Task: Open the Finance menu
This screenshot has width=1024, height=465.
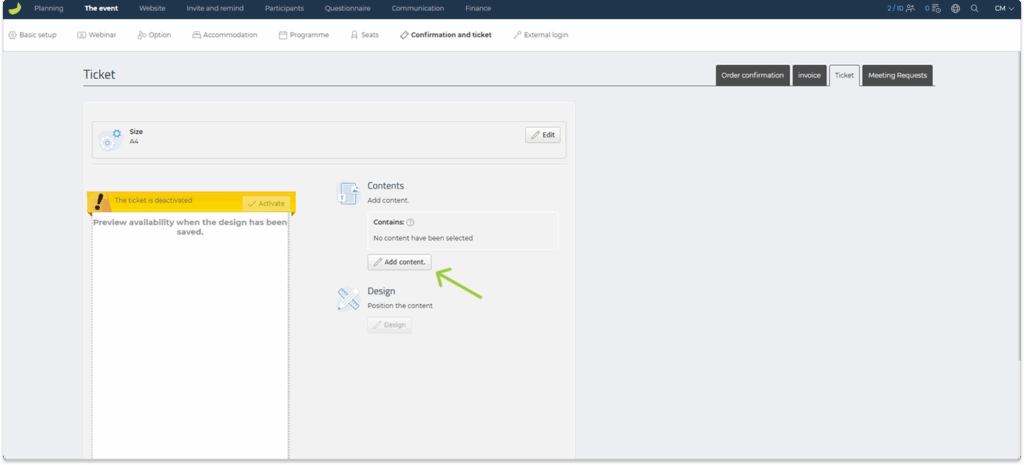Action: pos(478,8)
